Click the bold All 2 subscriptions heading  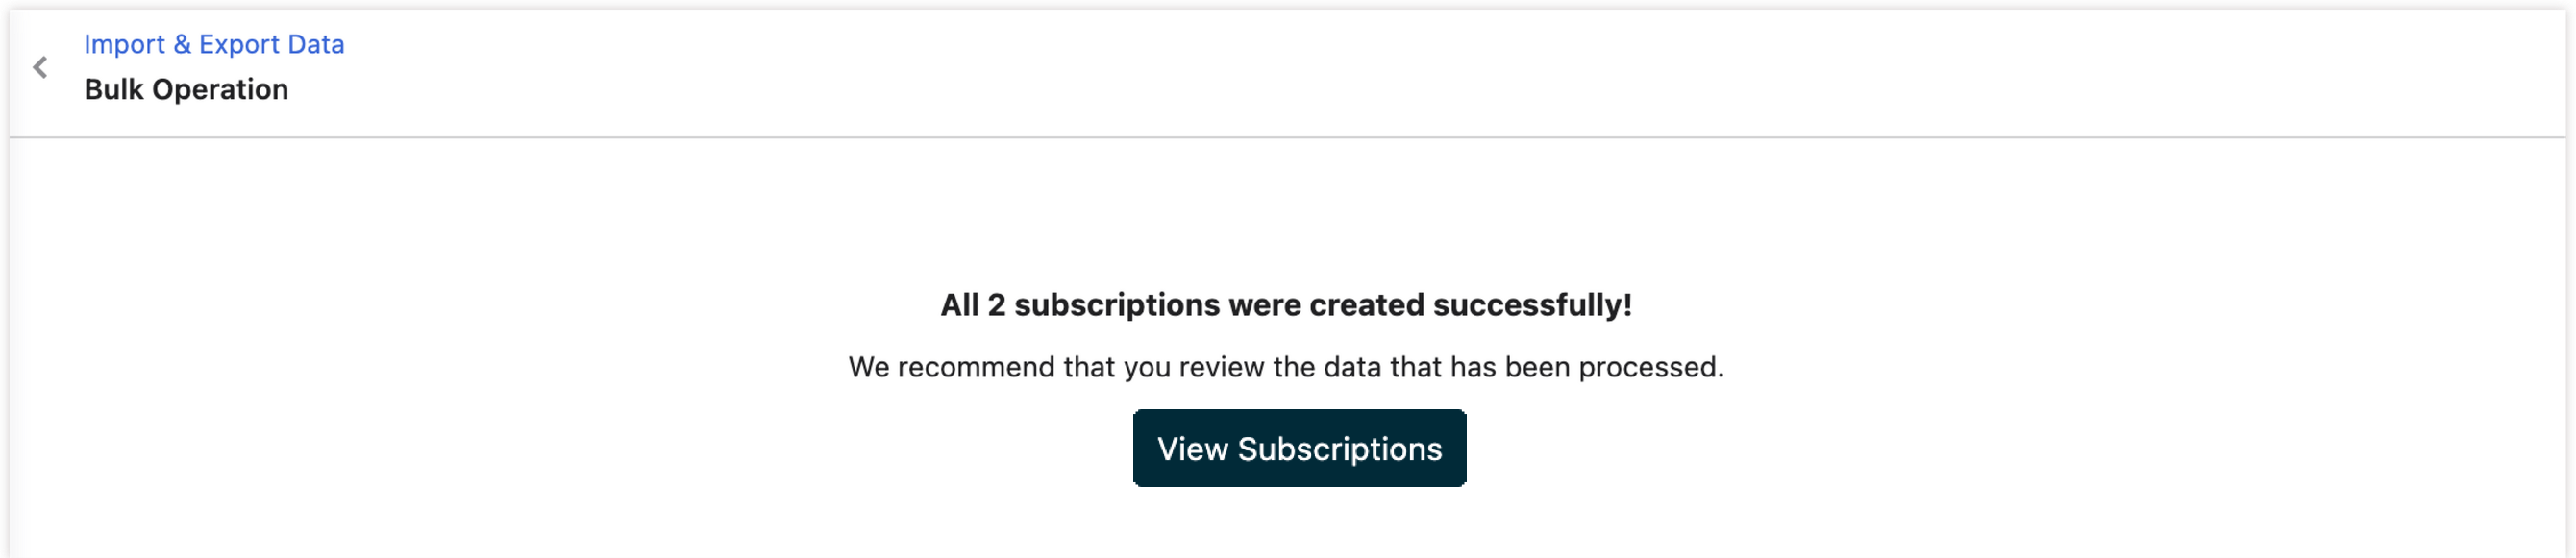(x=1286, y=305)
